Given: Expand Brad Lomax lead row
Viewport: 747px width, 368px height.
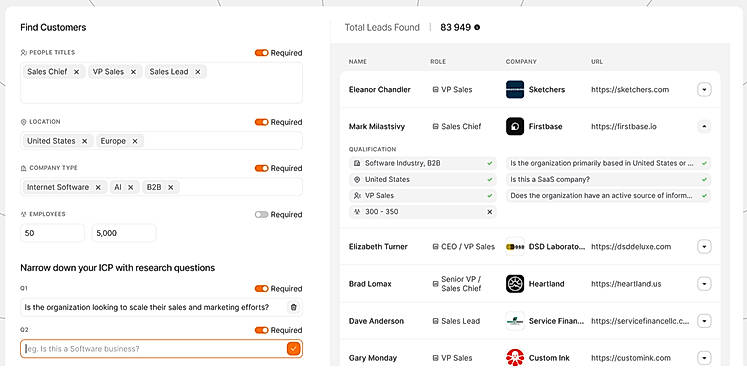Looking at the screenshot, I should coord(704,284).
